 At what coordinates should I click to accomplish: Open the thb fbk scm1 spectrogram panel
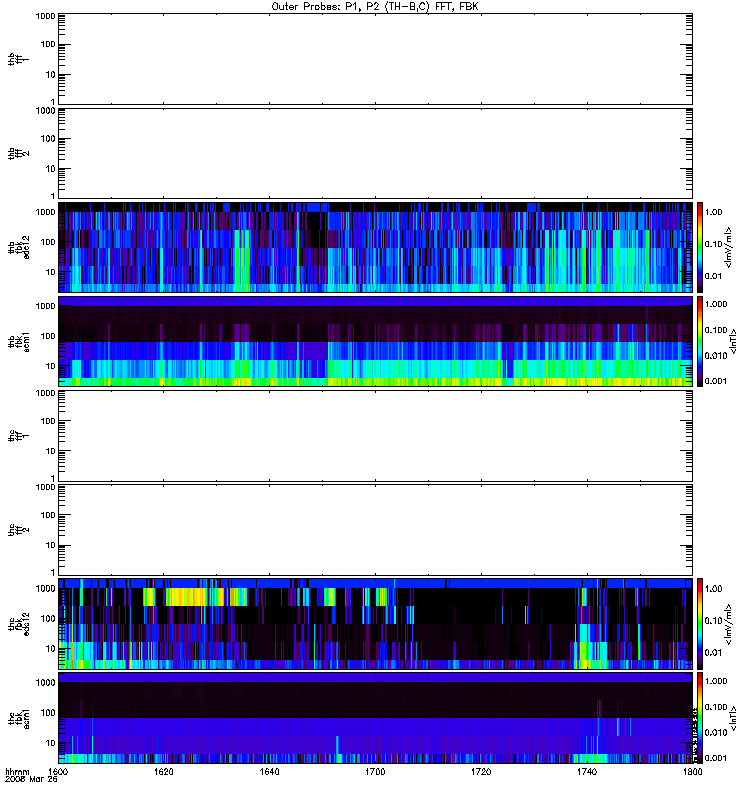pos(376,341)
